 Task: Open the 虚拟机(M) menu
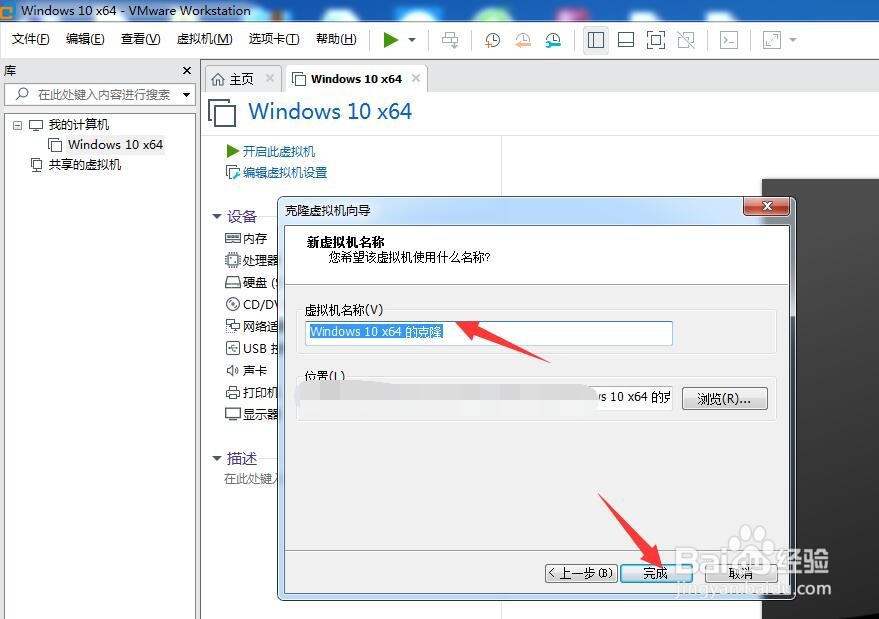coord(203,40)
